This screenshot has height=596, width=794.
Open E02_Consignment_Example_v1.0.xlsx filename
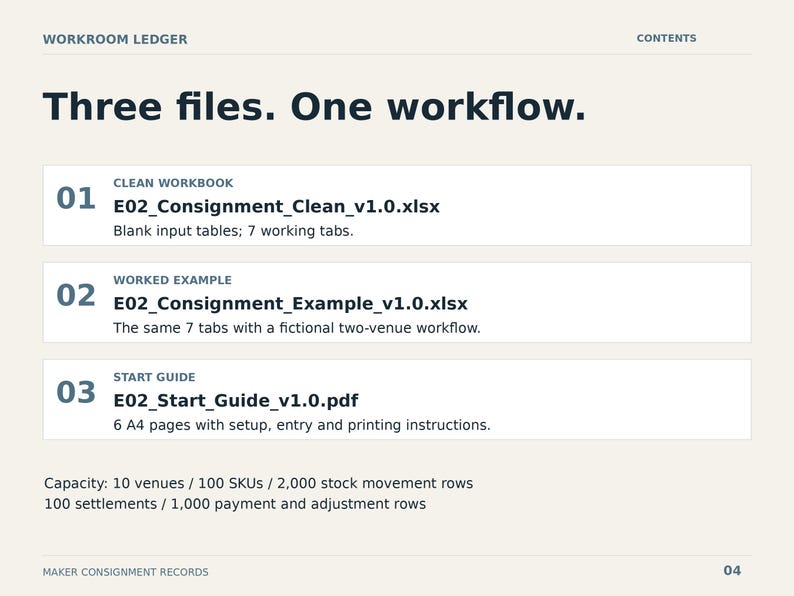[290, 303]
